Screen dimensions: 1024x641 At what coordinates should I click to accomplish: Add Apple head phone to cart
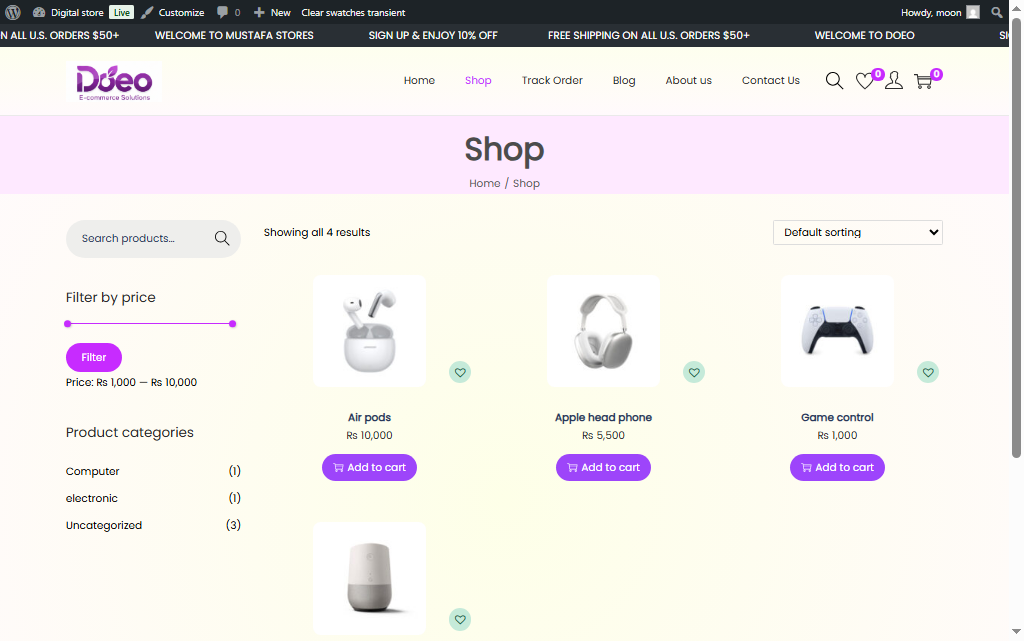(603, 467)
